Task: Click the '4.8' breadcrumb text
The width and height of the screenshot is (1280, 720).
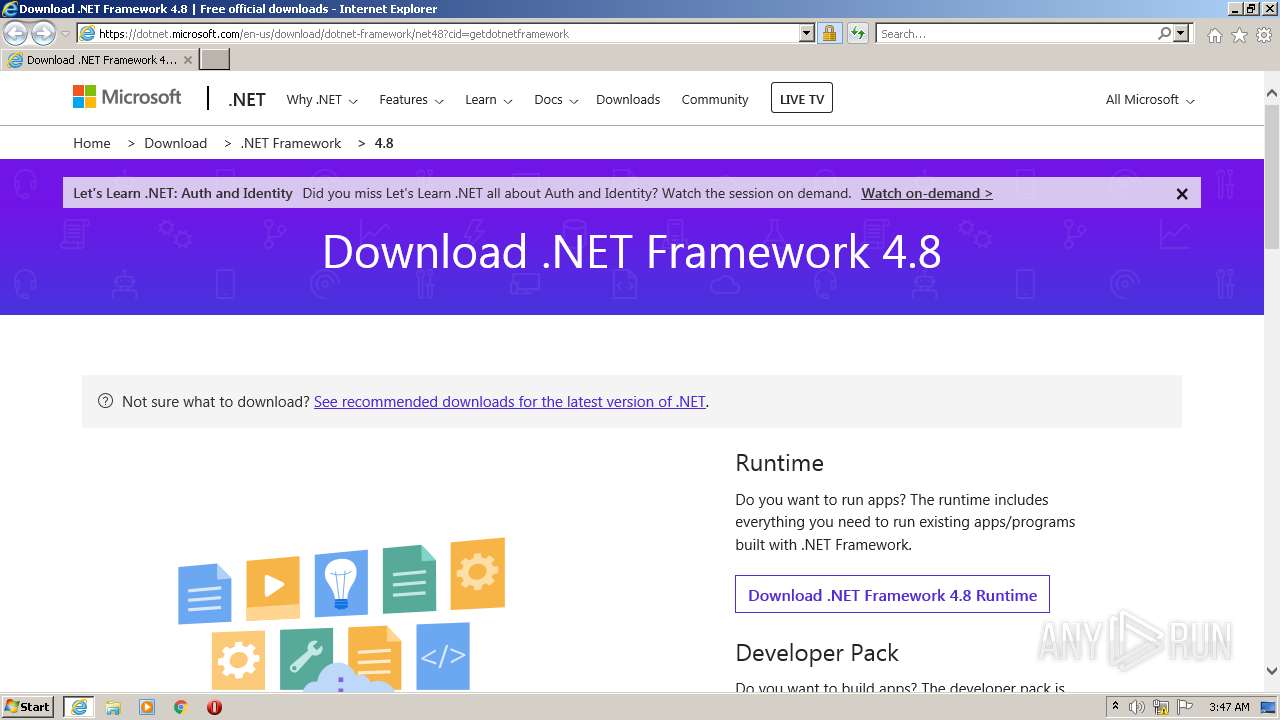Action: tap(384, 143)
